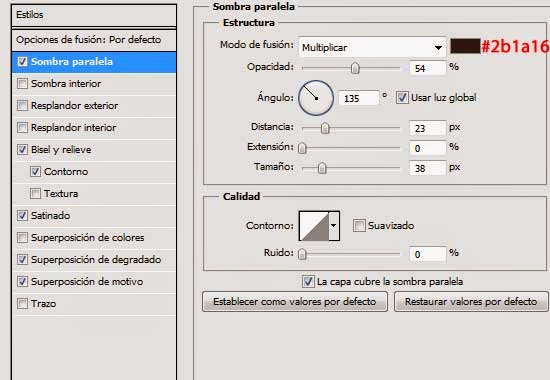
Task: Open the Estilos panel header
Action: (x=94, y=15)
